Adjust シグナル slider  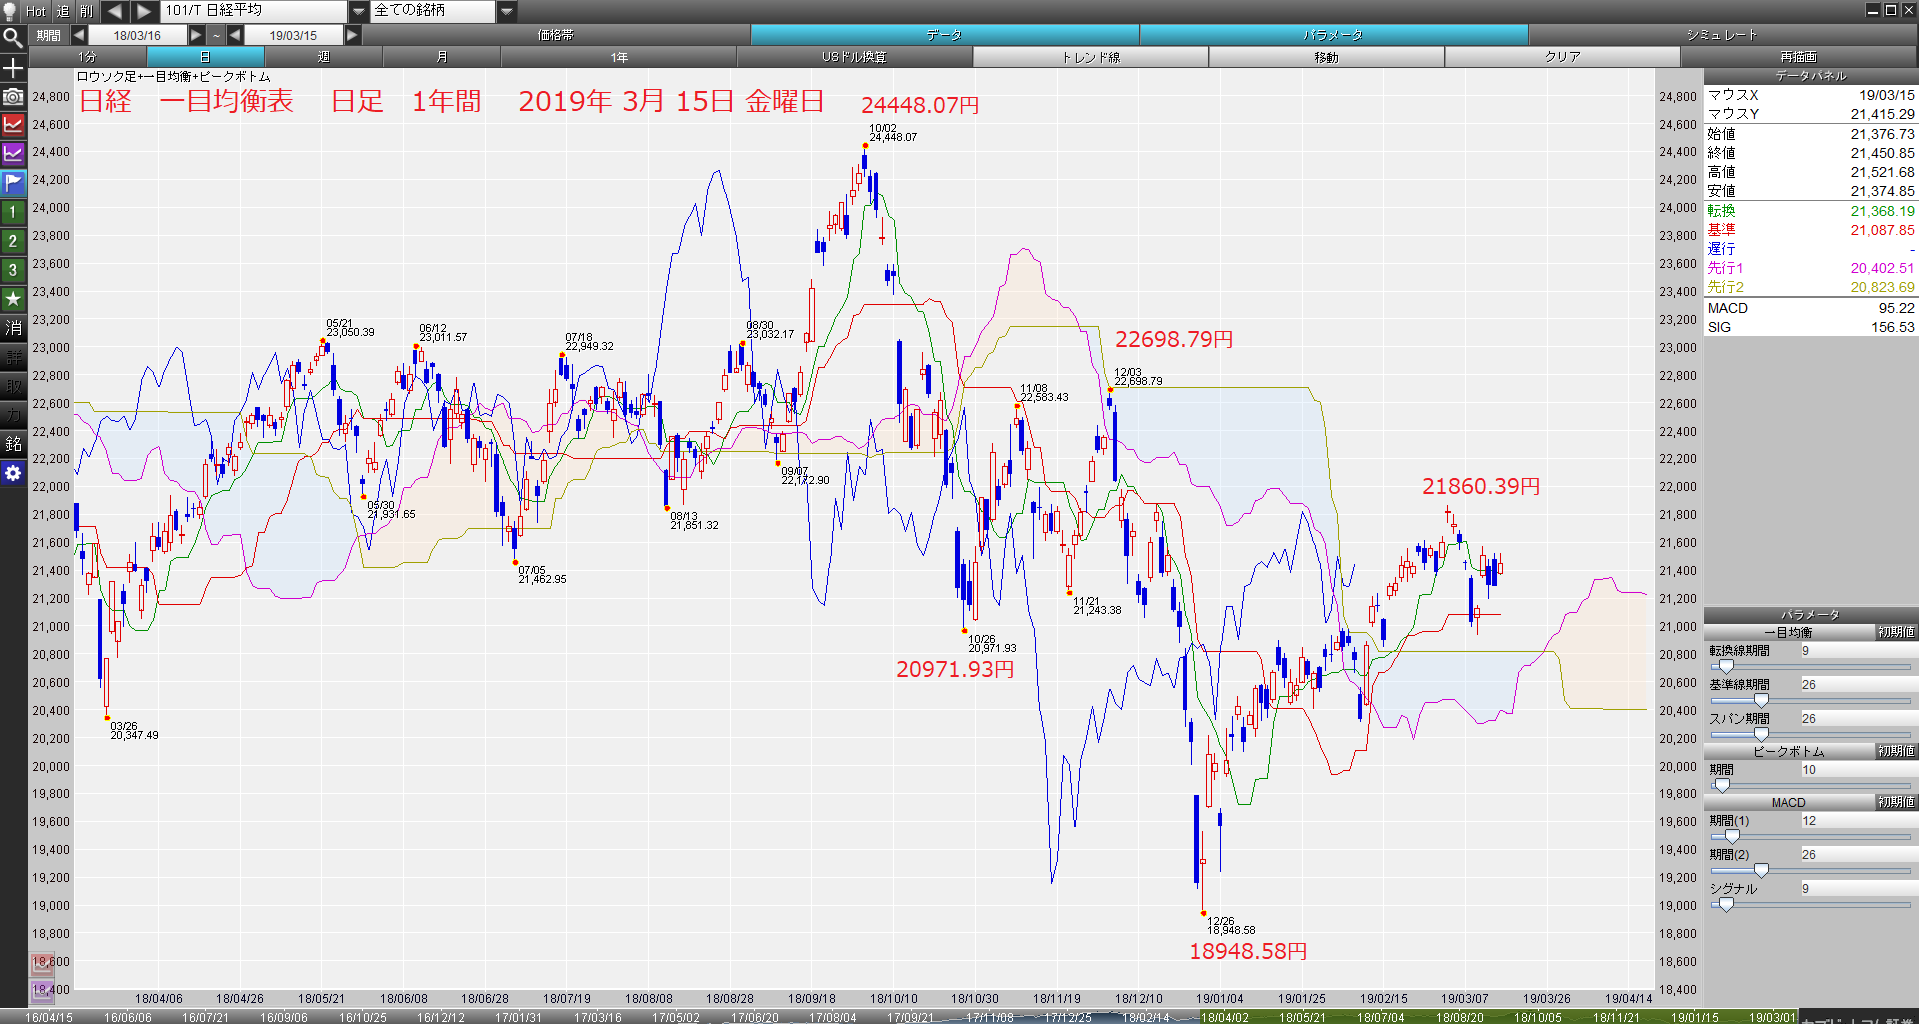[x=1810, y=904]
